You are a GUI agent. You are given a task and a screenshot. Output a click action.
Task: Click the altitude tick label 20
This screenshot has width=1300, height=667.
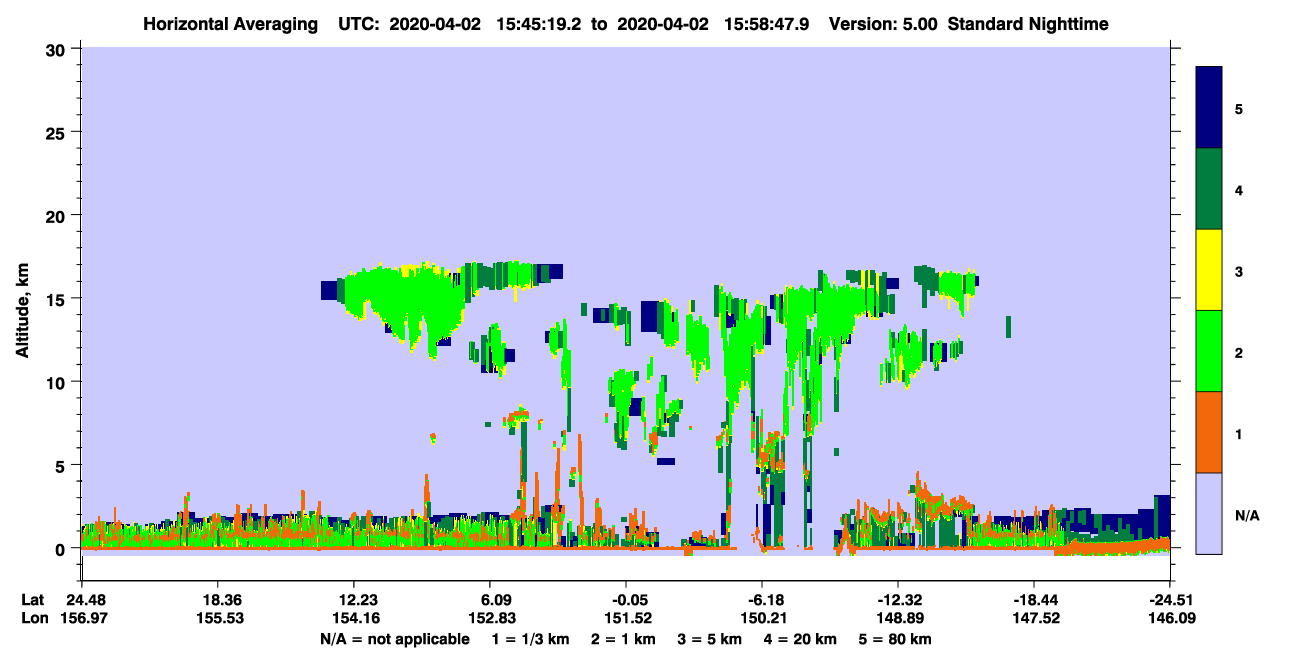(58, 215)
